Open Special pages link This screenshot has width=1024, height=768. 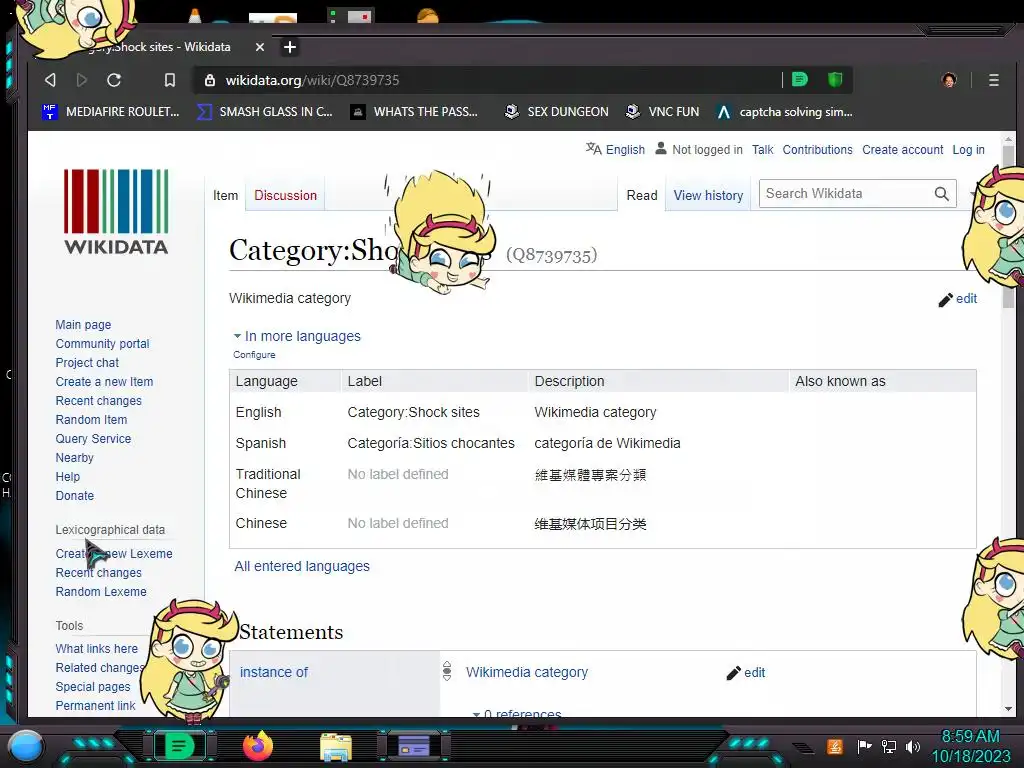pyautogui.click(x=93, y=686)
